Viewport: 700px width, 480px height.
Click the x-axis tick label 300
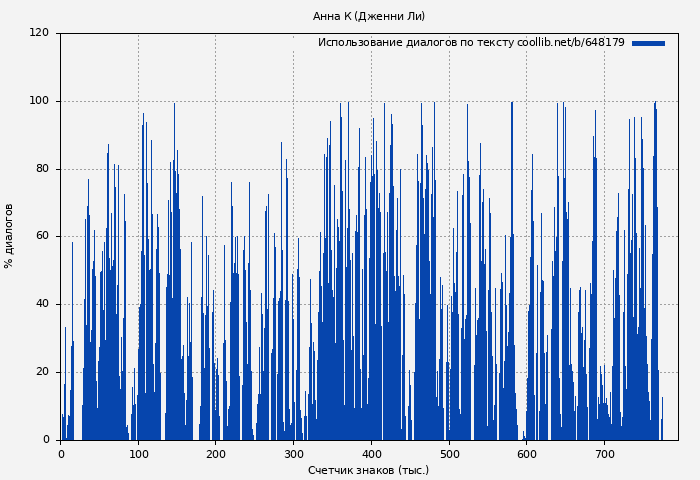point(294,454)
